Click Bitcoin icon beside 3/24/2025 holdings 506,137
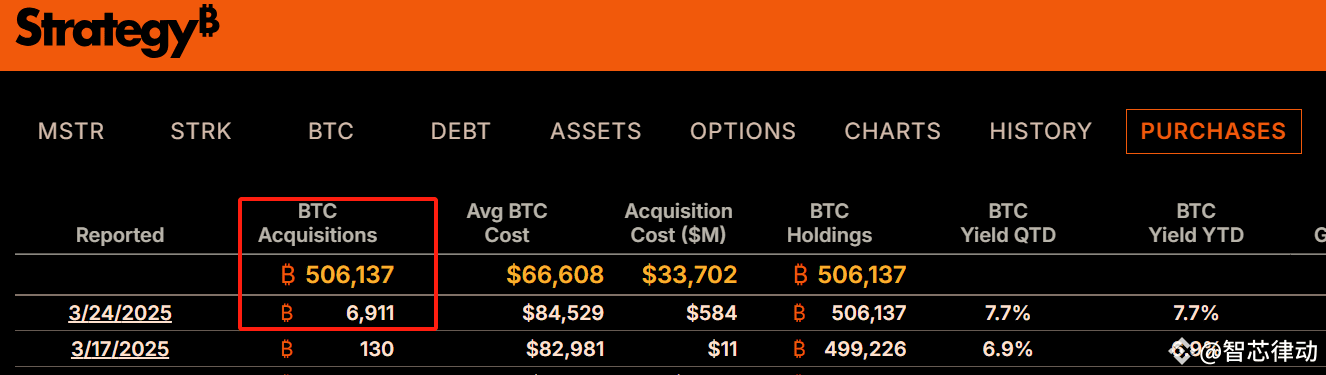Viewport: 1326px width, 375px height. click(799, 313)
